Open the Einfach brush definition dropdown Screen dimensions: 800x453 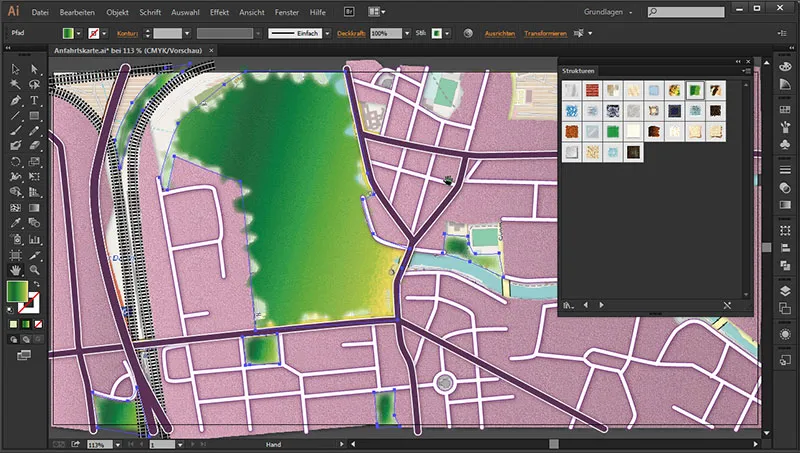pos(327,33)
